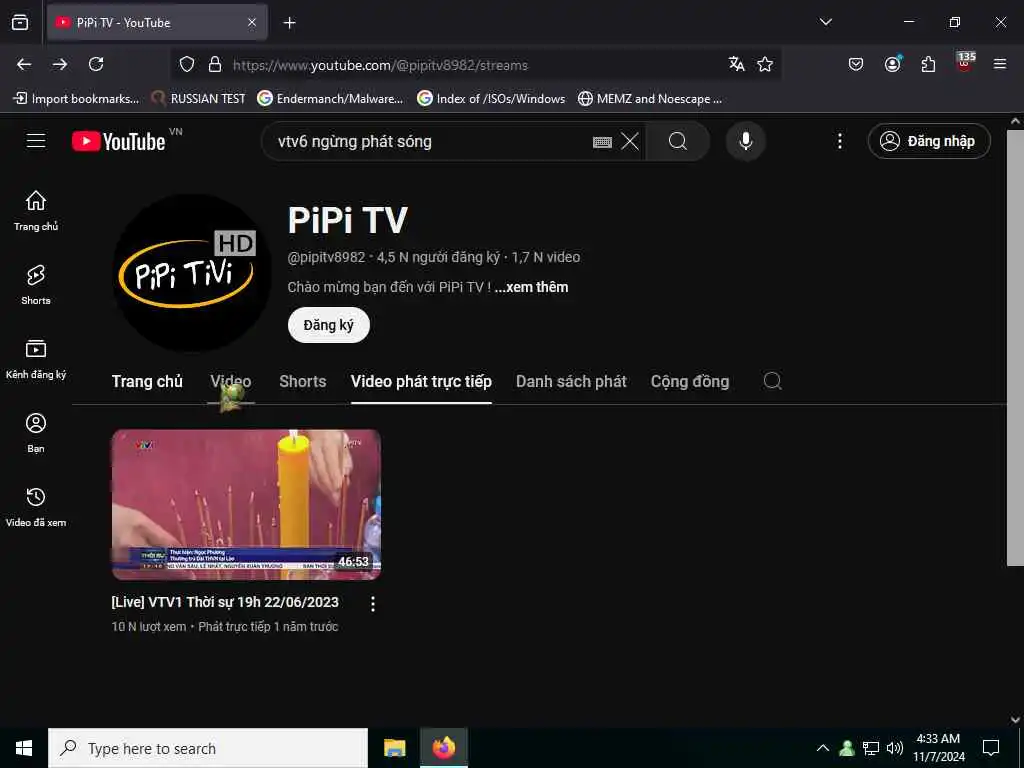Subscribe with the Đăng ký button

coord(328,325)
